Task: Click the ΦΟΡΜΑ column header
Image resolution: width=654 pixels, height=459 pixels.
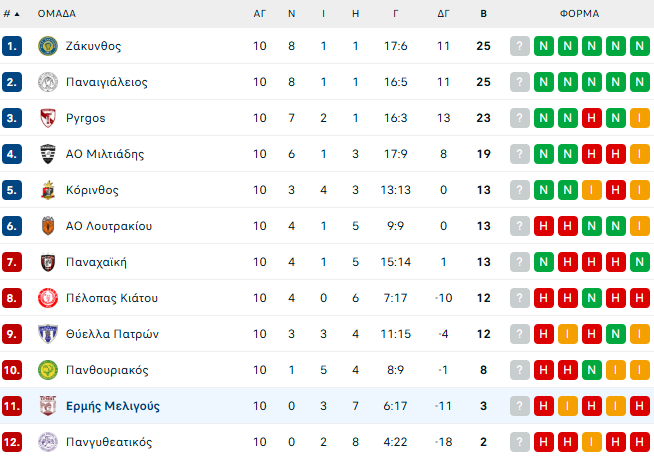Action: (x=579, y=14)
